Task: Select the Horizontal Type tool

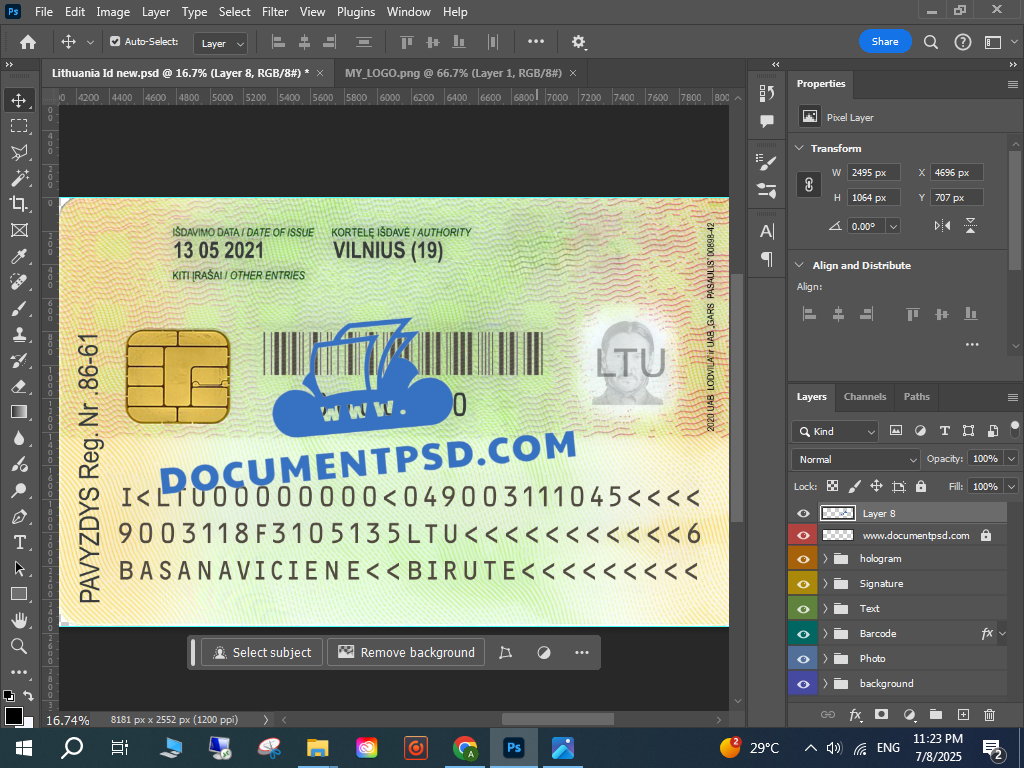Action: click(x=19, y=542)
